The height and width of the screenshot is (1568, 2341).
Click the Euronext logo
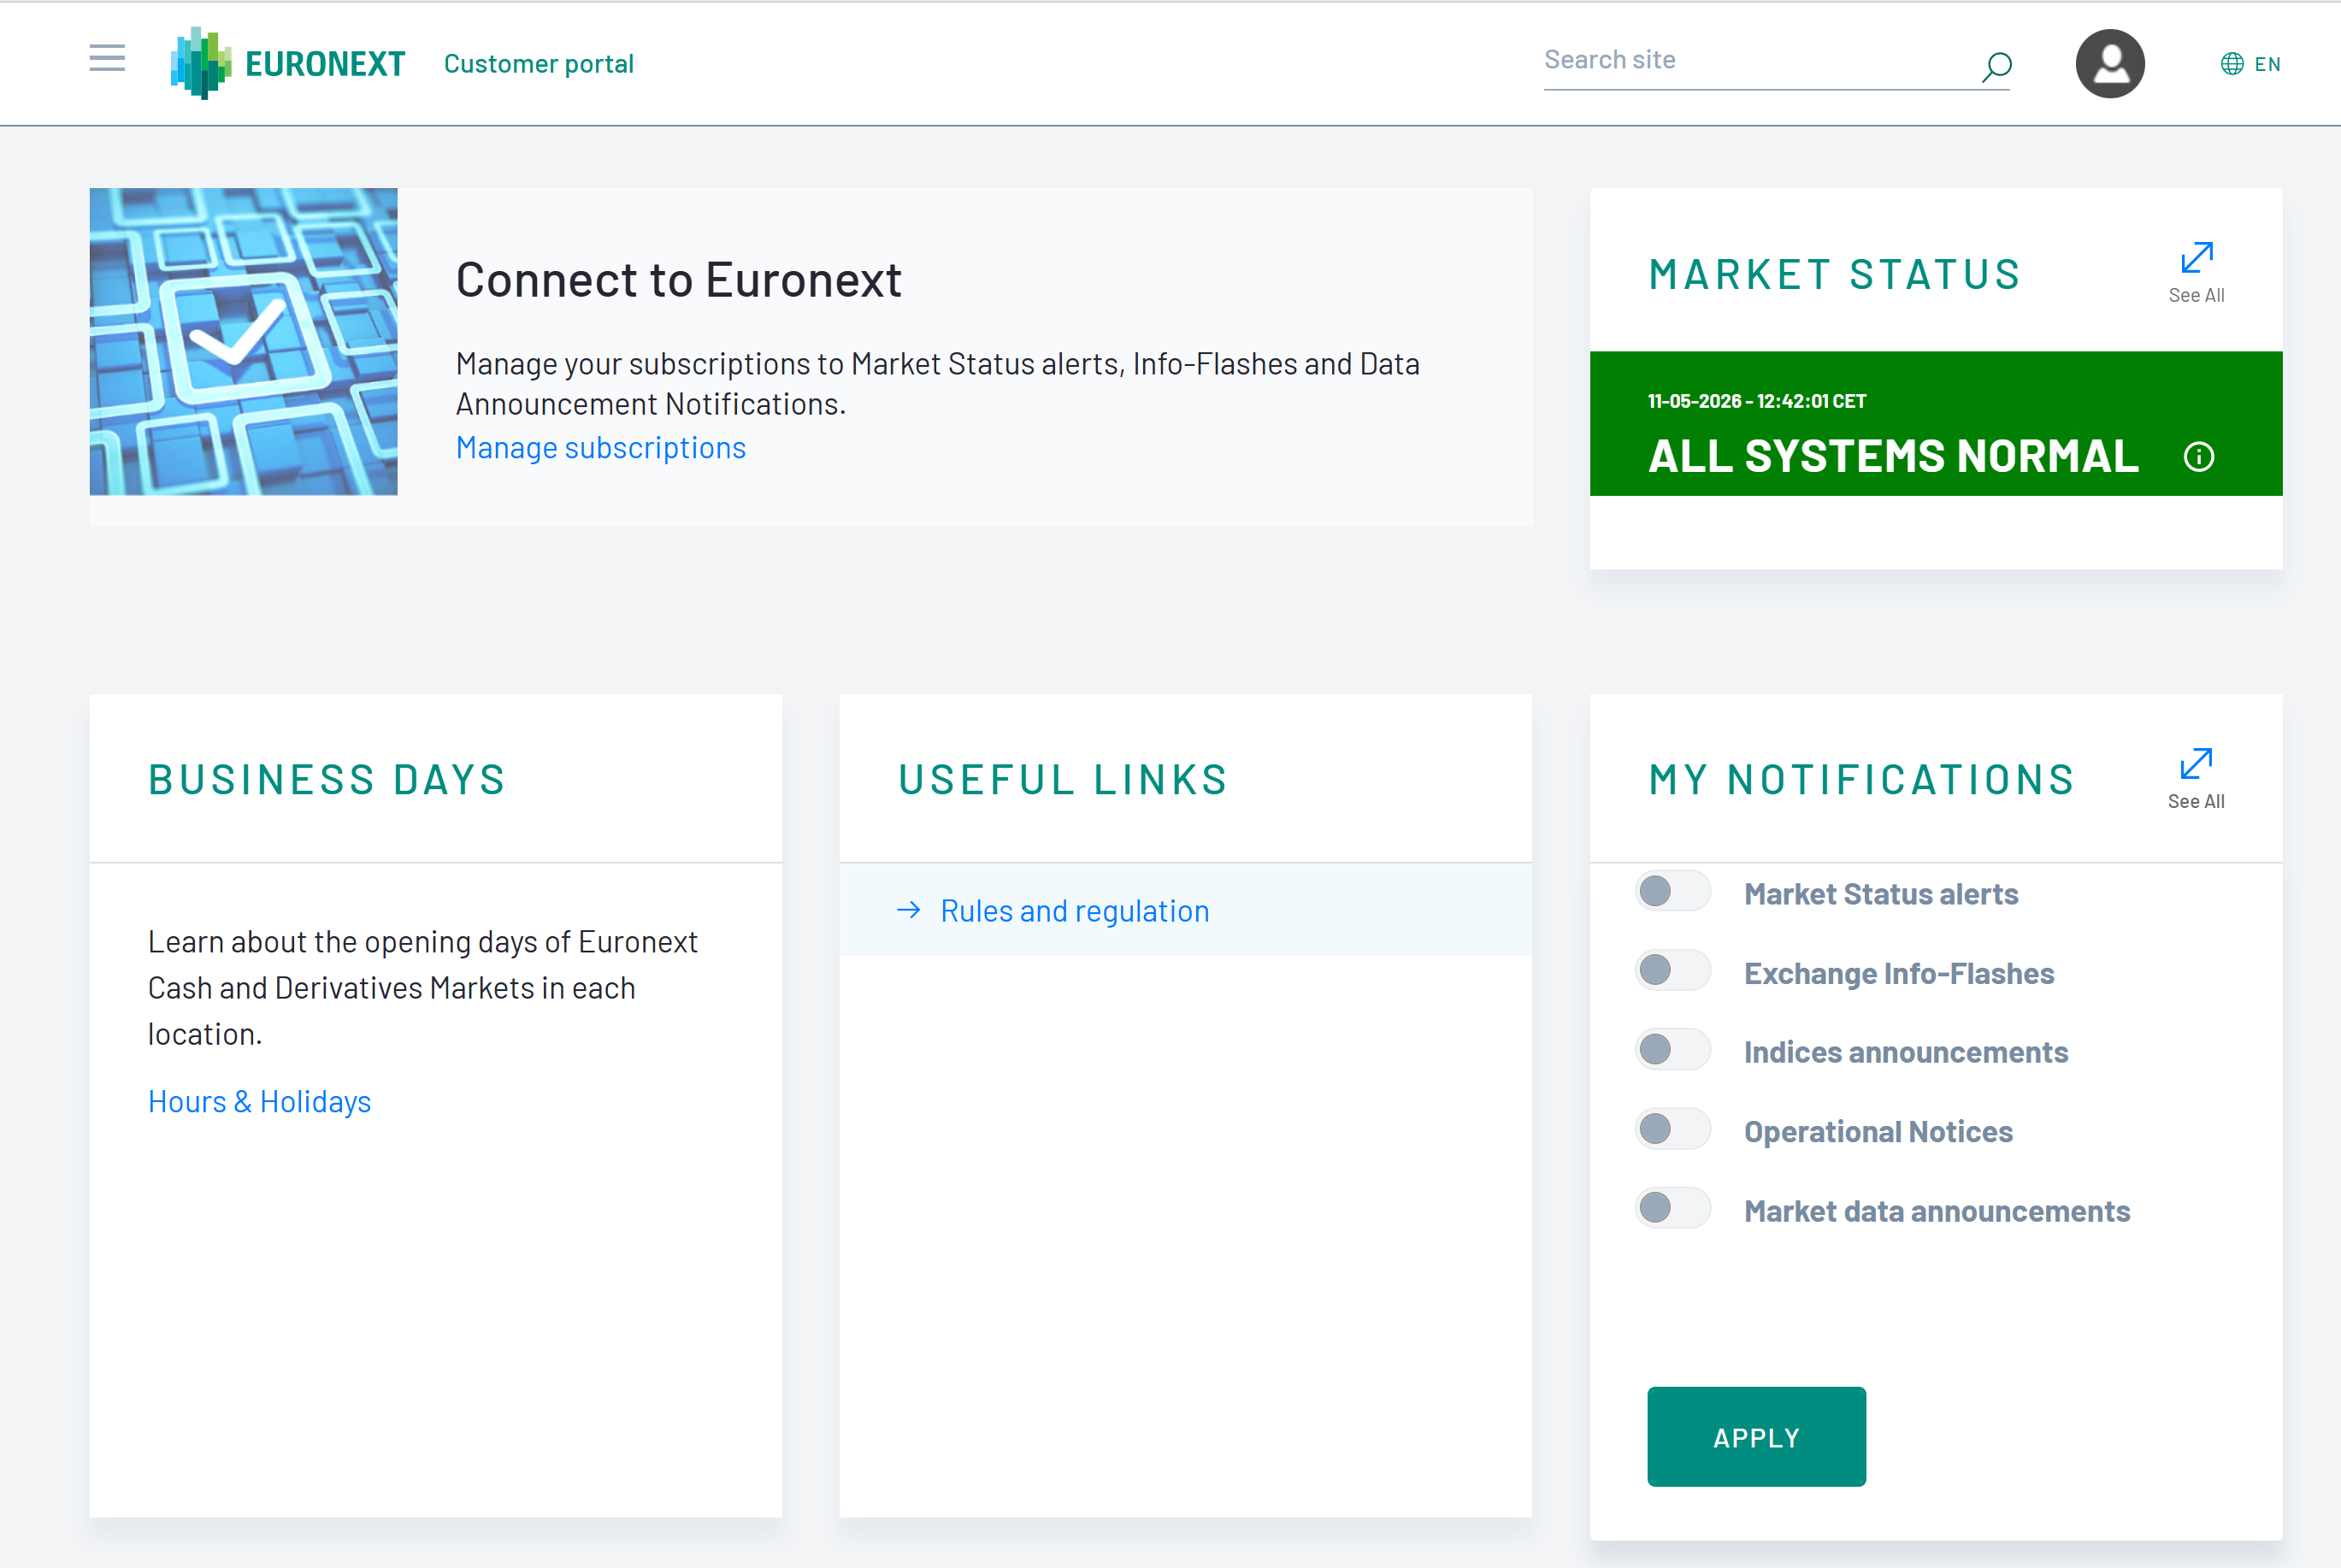(288, 63)
